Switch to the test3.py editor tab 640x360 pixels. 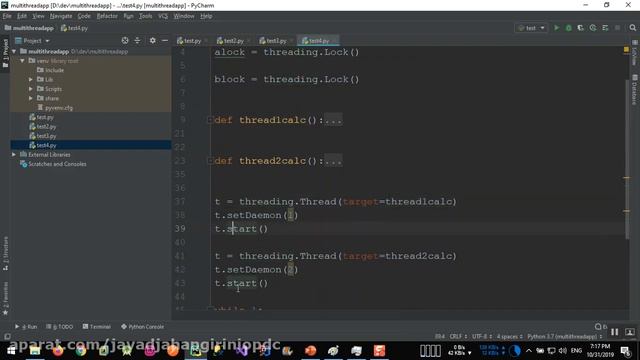click(x=276, y=41)
